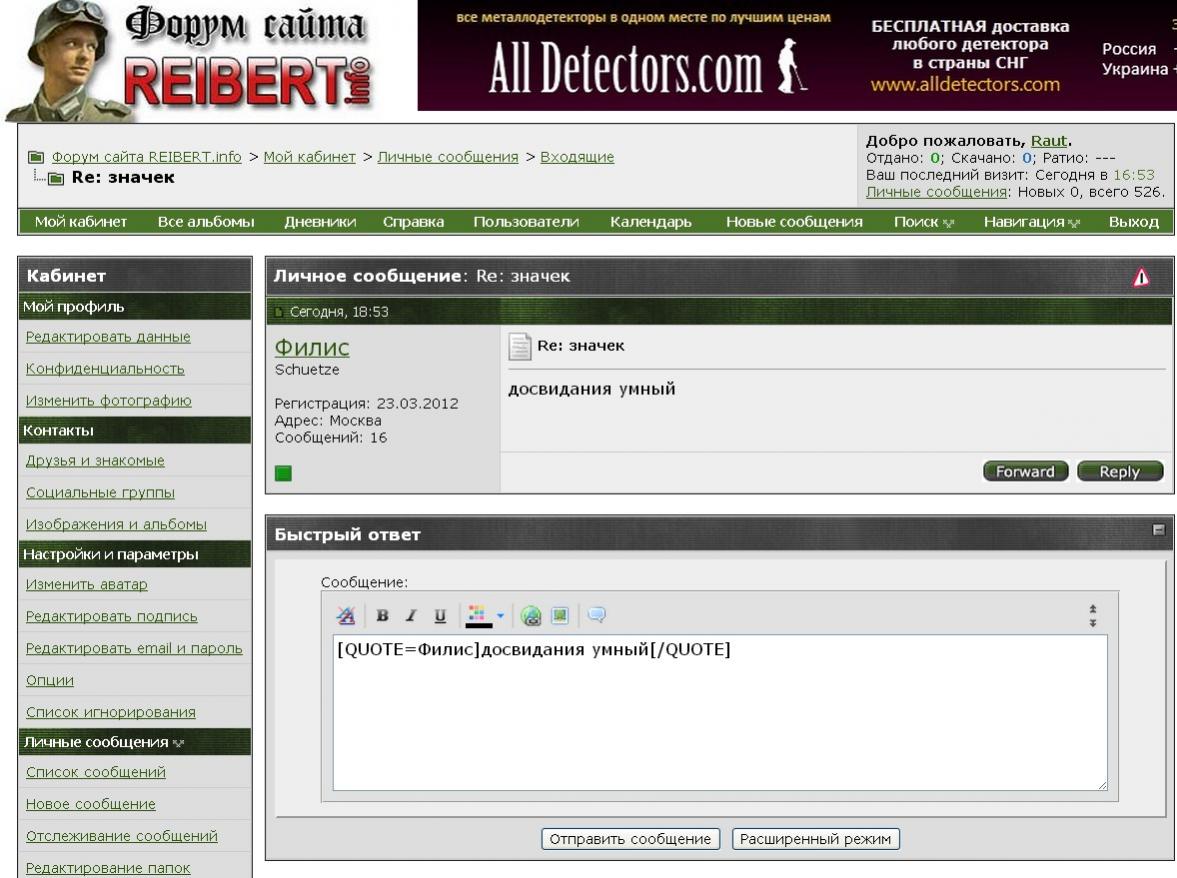Open Список сообщений in sidebar
This screenshot has width=1177, height=878.
96,772
